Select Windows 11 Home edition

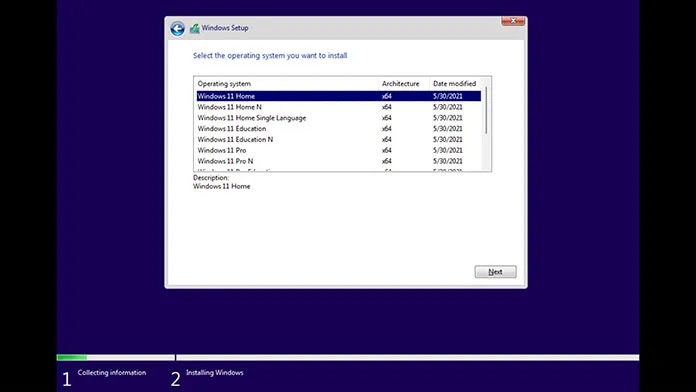339,96
